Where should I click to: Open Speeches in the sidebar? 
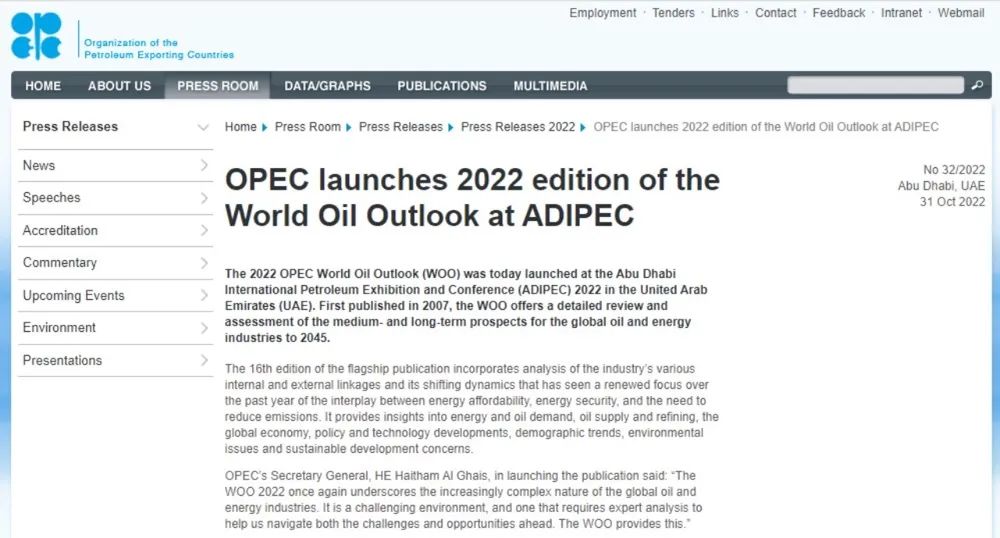click(x=52, y=198)
